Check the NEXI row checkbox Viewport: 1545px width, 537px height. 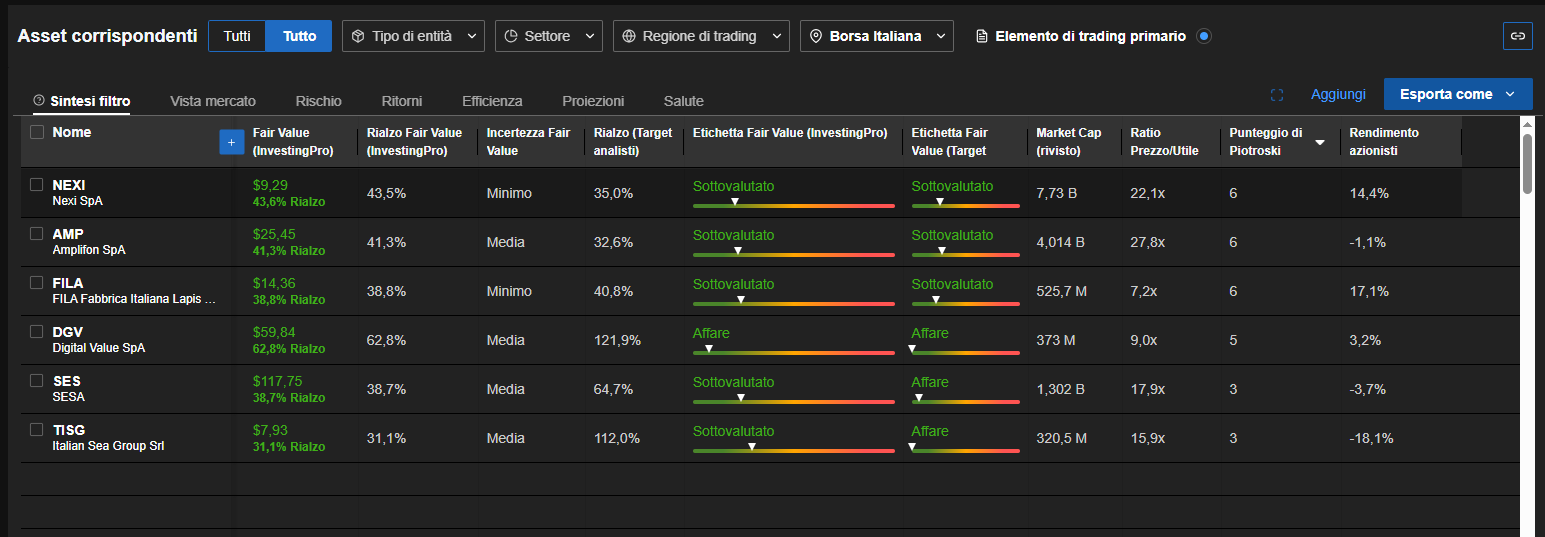[x=37, y=184]
